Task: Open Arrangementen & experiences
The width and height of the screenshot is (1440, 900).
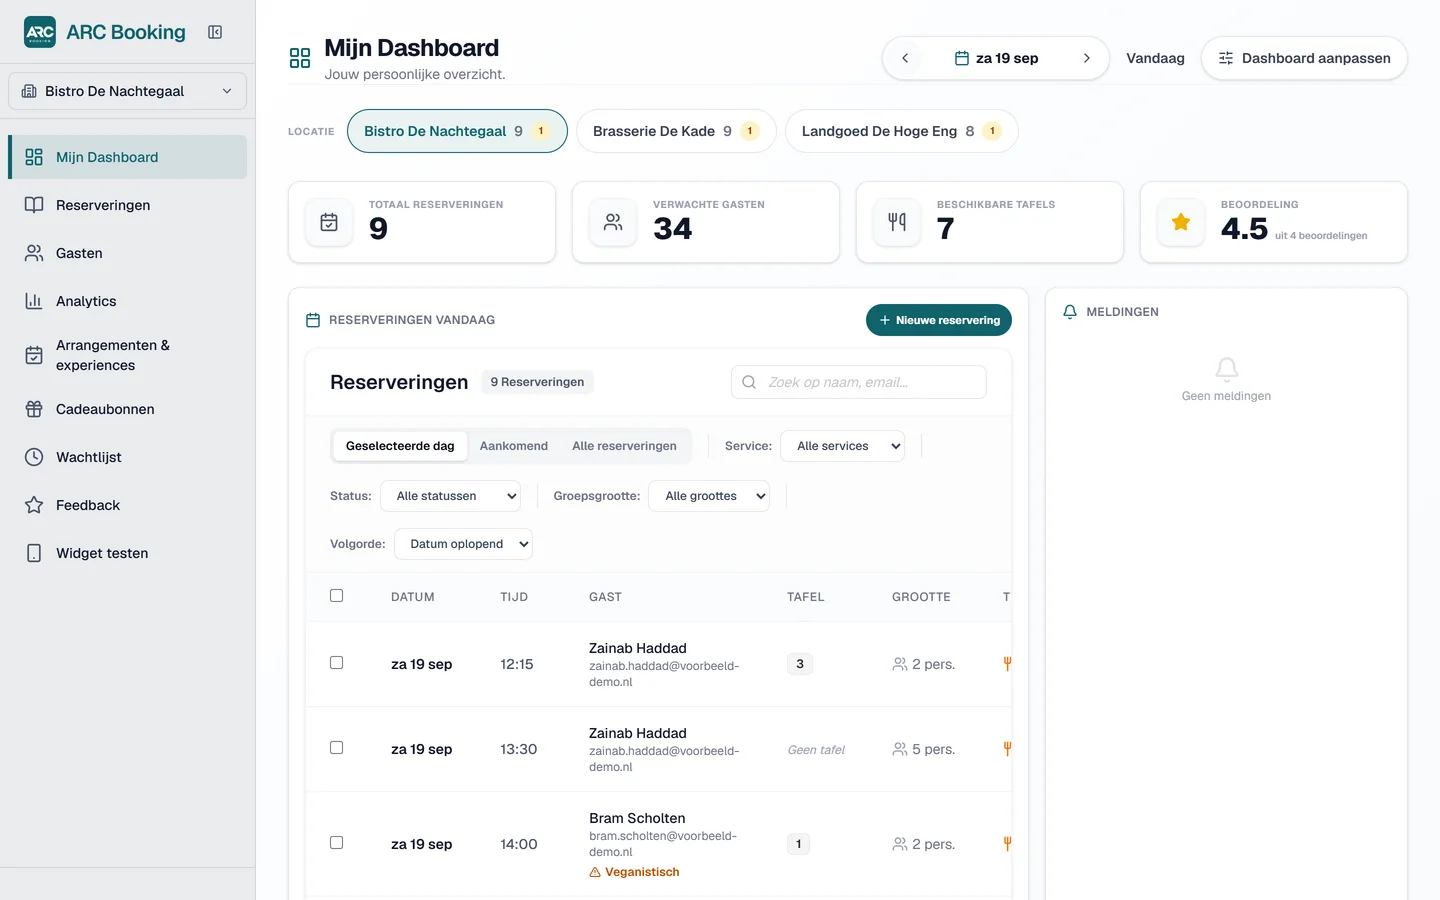Action: pyautogui.click(x=127, y=355)
